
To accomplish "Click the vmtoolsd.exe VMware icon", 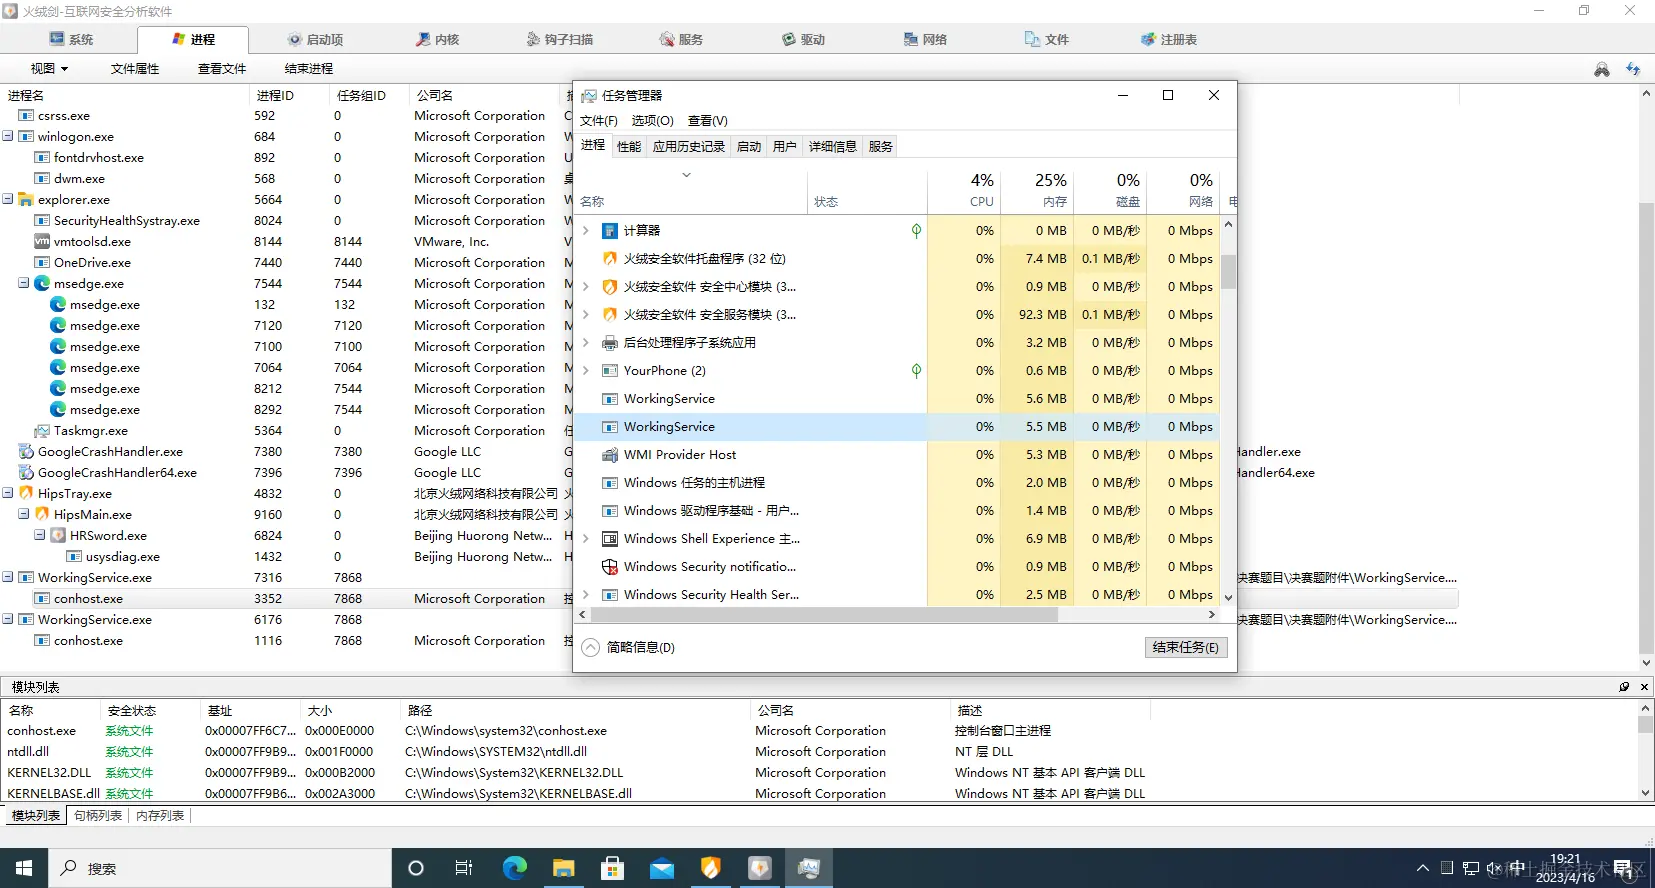I will click(42, 242).
